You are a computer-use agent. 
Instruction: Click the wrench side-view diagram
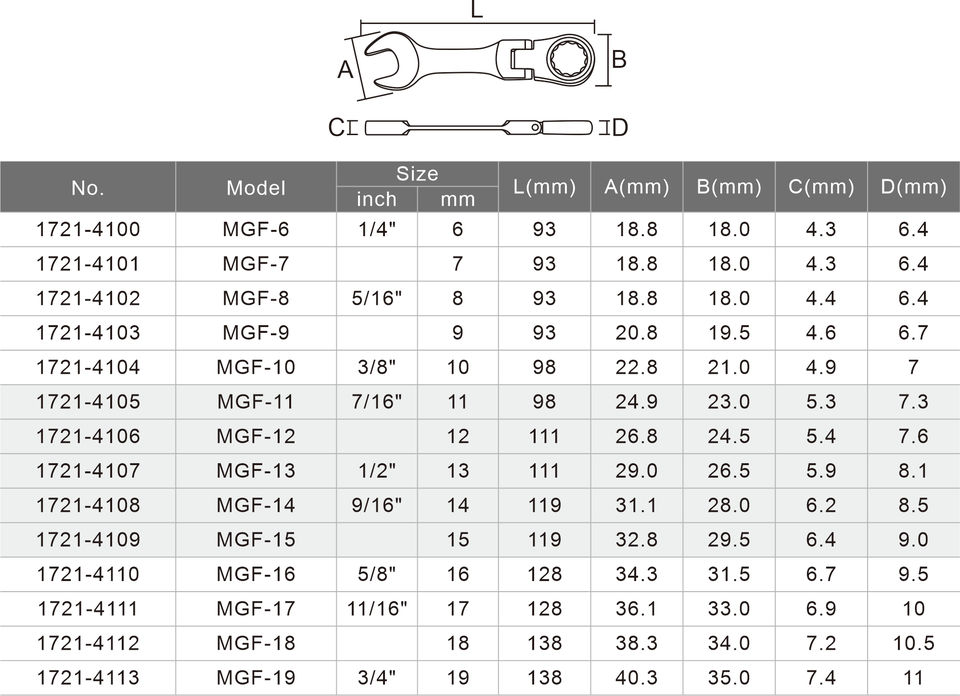pyautogui.click(x=482, y=128)
